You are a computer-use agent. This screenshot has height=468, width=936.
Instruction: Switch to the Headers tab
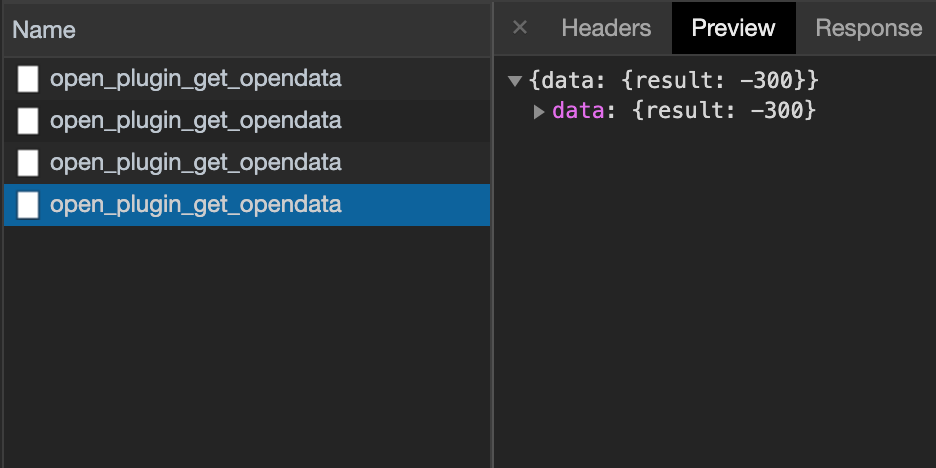(x=606, y=28)
